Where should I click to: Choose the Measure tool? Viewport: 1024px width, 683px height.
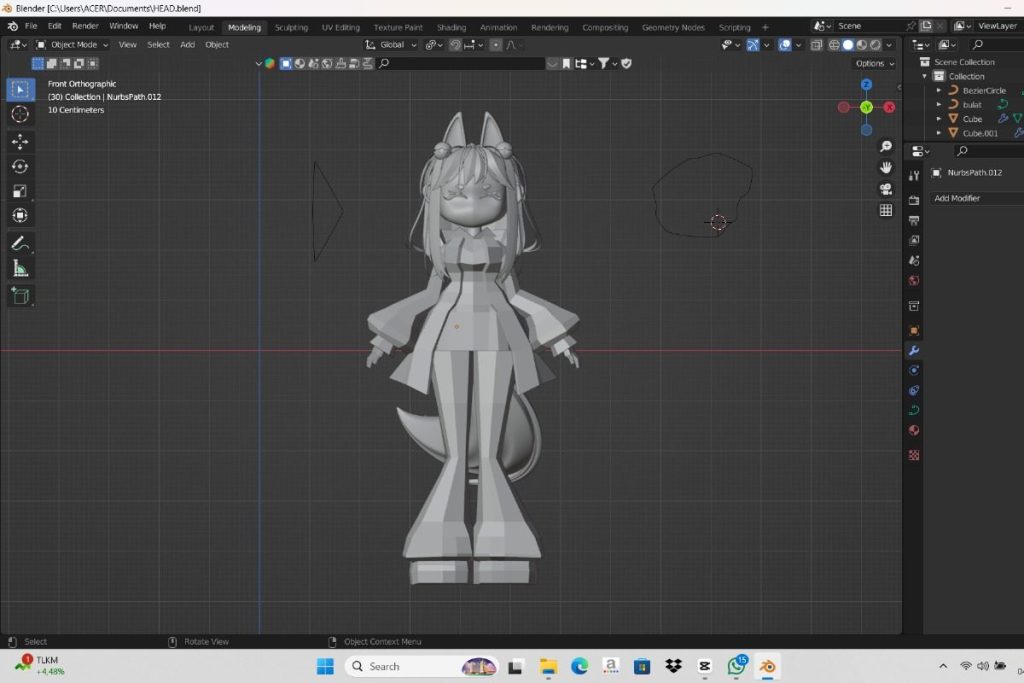click(20, 268)
